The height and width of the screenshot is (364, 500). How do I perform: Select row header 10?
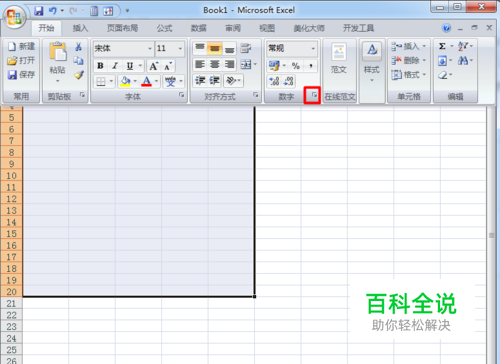click(x=11, y=176)
